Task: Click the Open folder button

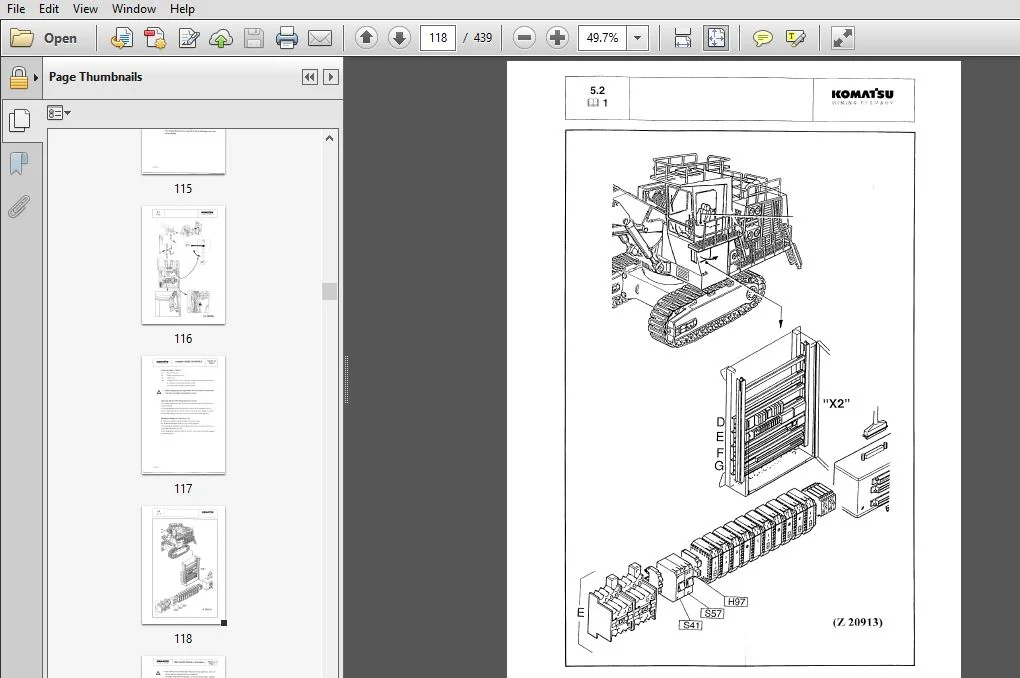Action: [x=44, y=38]
